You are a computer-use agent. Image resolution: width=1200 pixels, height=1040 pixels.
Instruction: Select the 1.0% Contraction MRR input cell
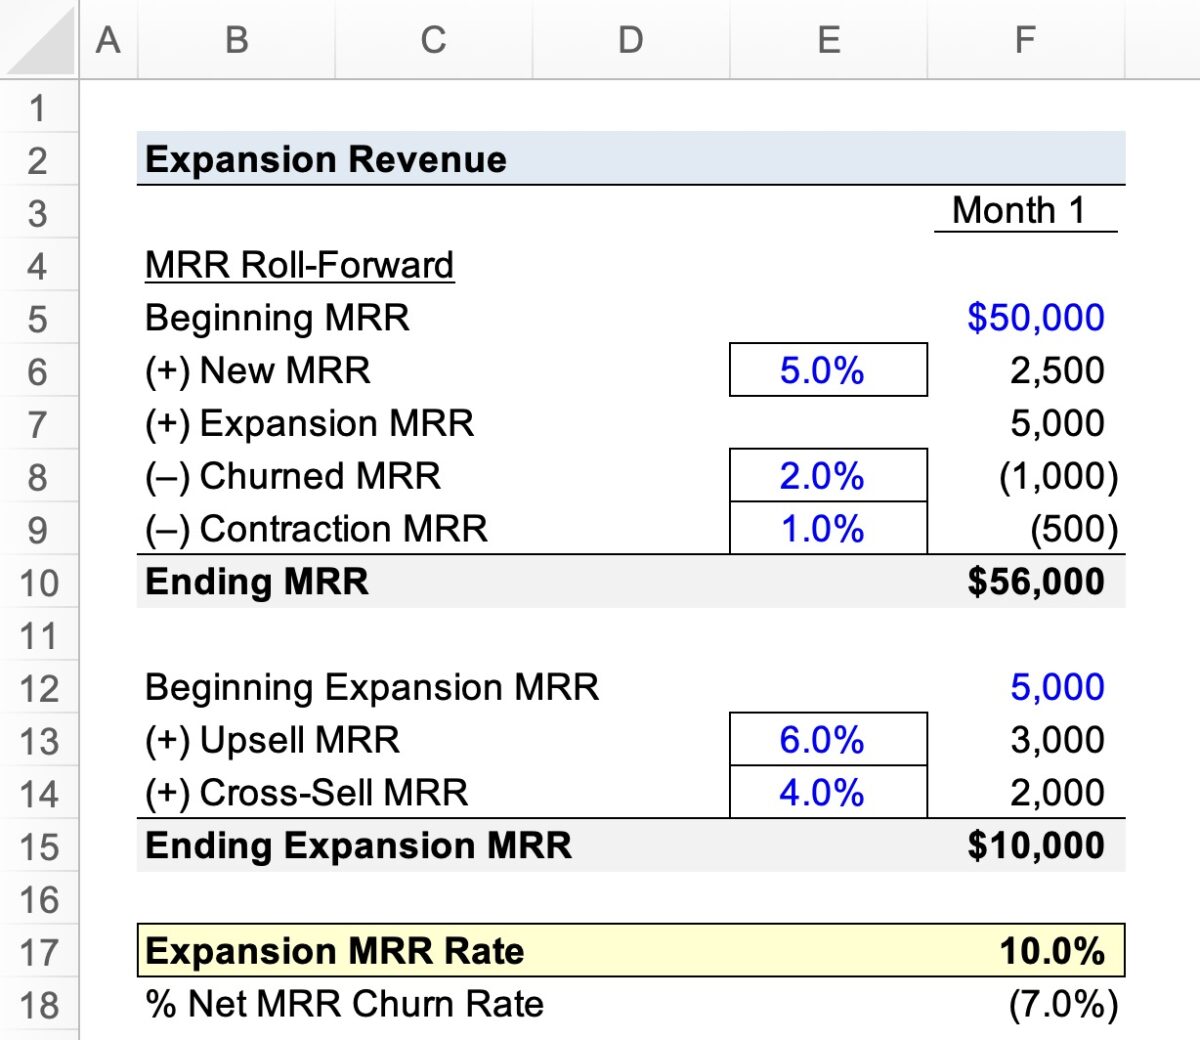click(x=828, y=529)
